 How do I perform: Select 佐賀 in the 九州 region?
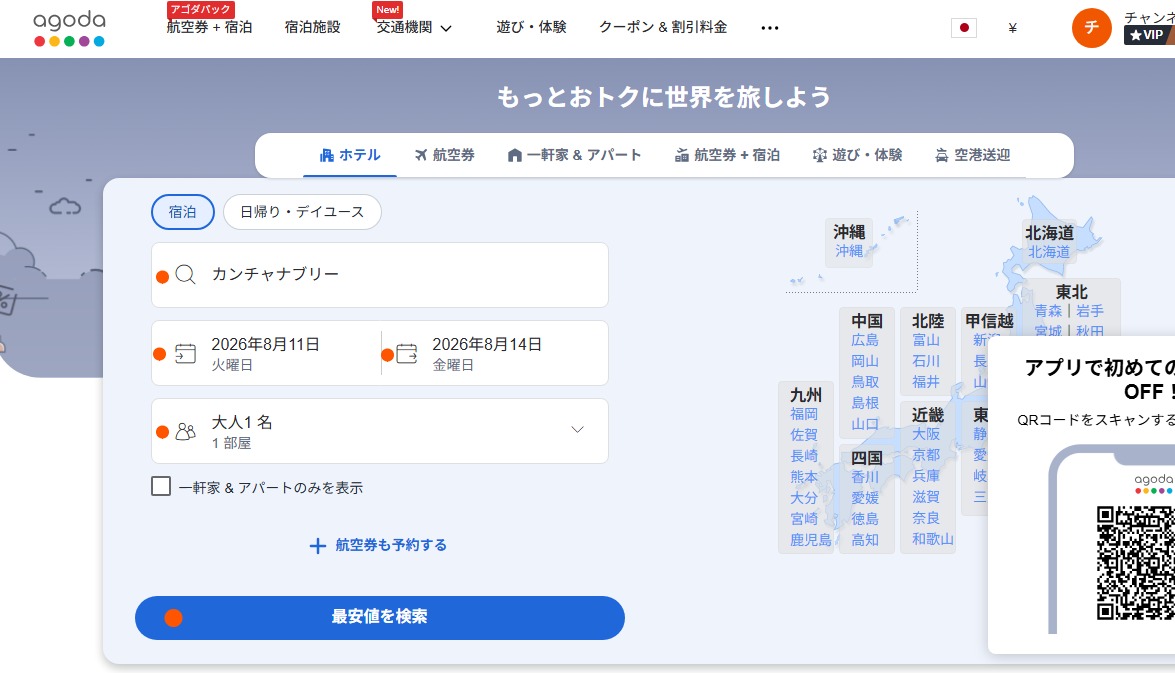click(x=804, y=435)
